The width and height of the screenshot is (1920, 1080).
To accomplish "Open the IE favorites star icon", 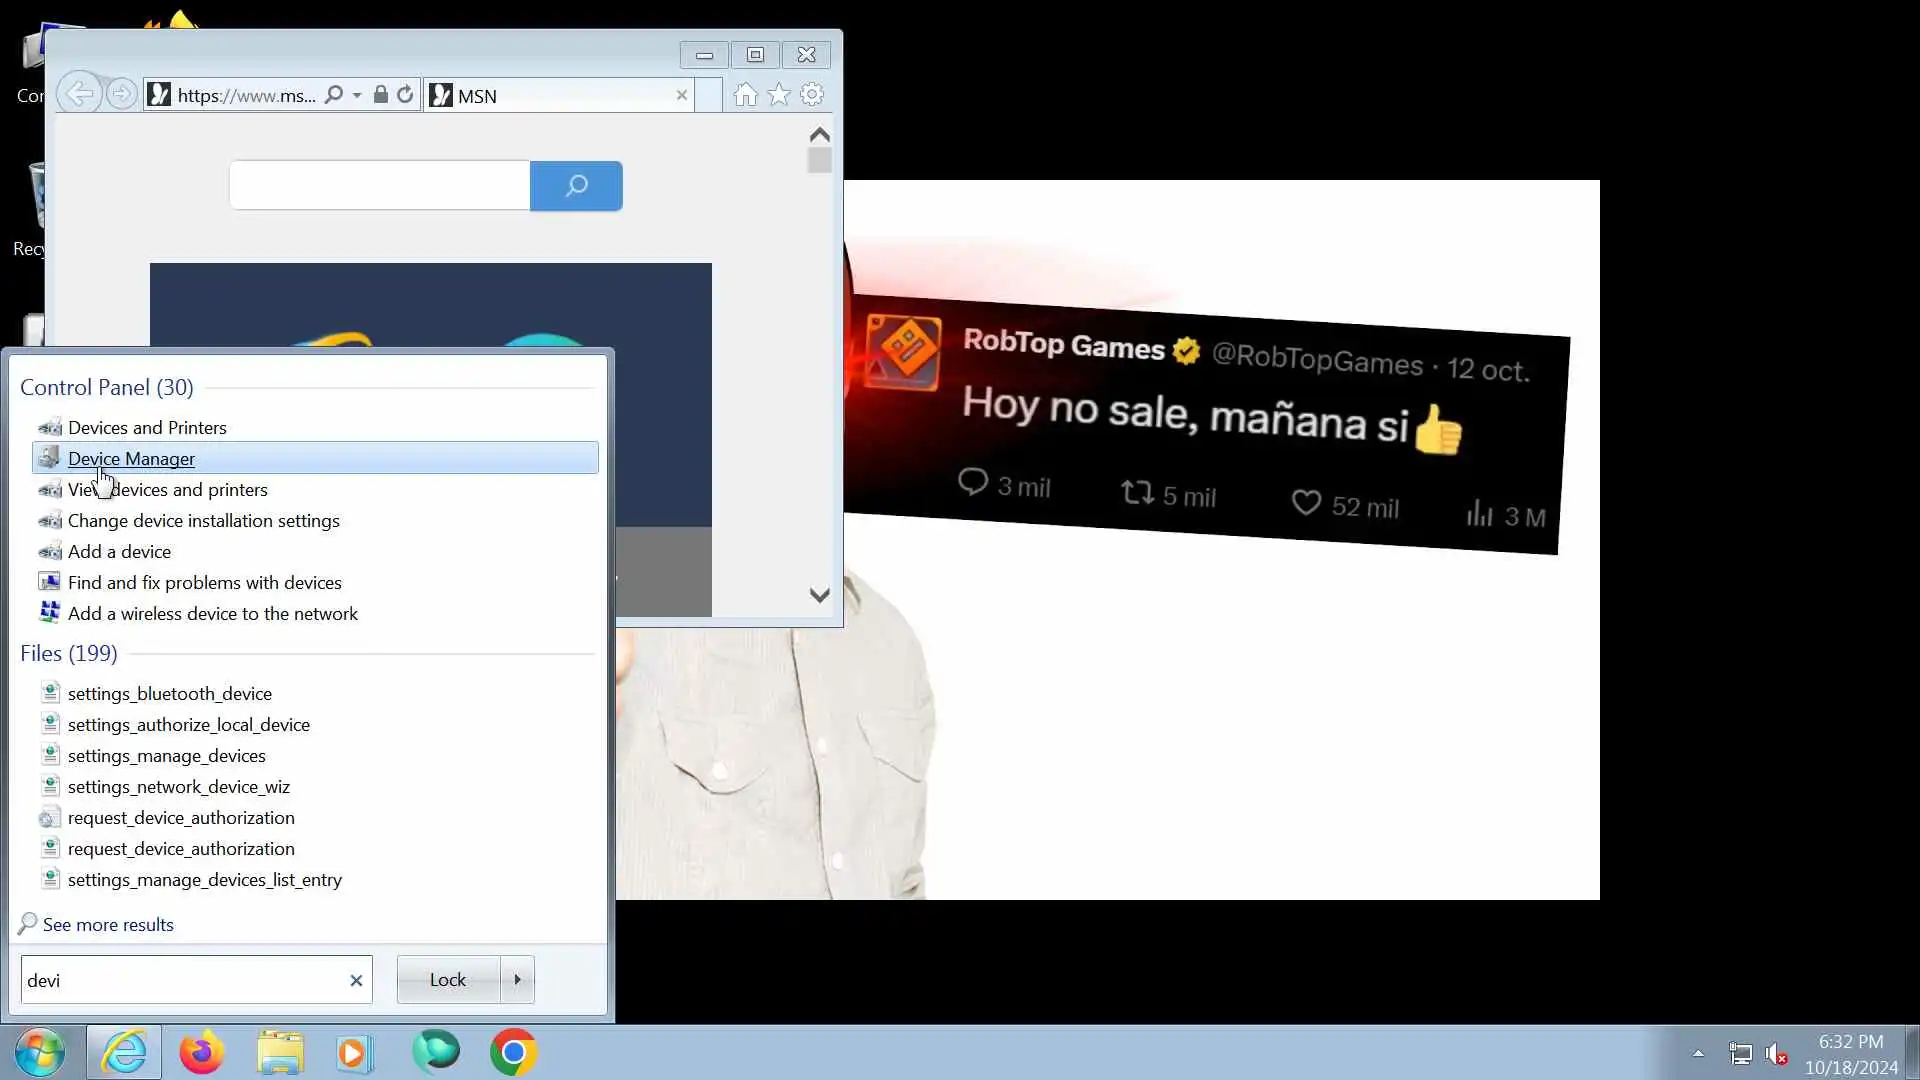I will point(779,95).
